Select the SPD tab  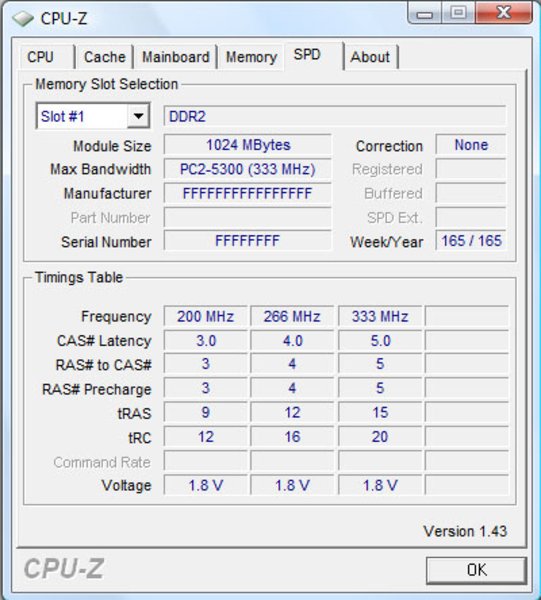pos(313,55)
